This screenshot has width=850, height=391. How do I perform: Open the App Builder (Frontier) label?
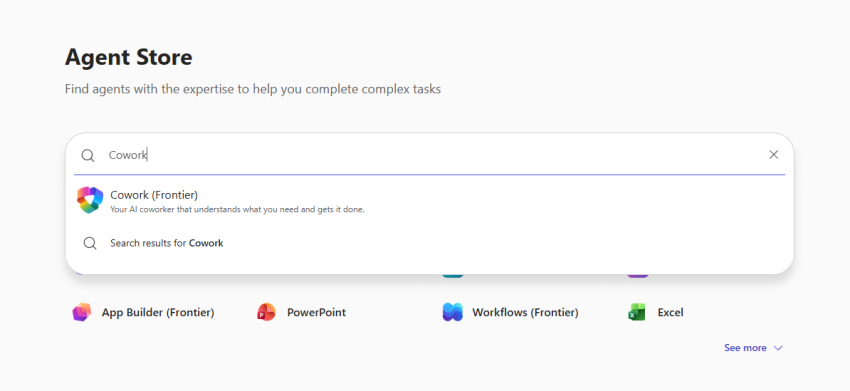pos(158,312)
